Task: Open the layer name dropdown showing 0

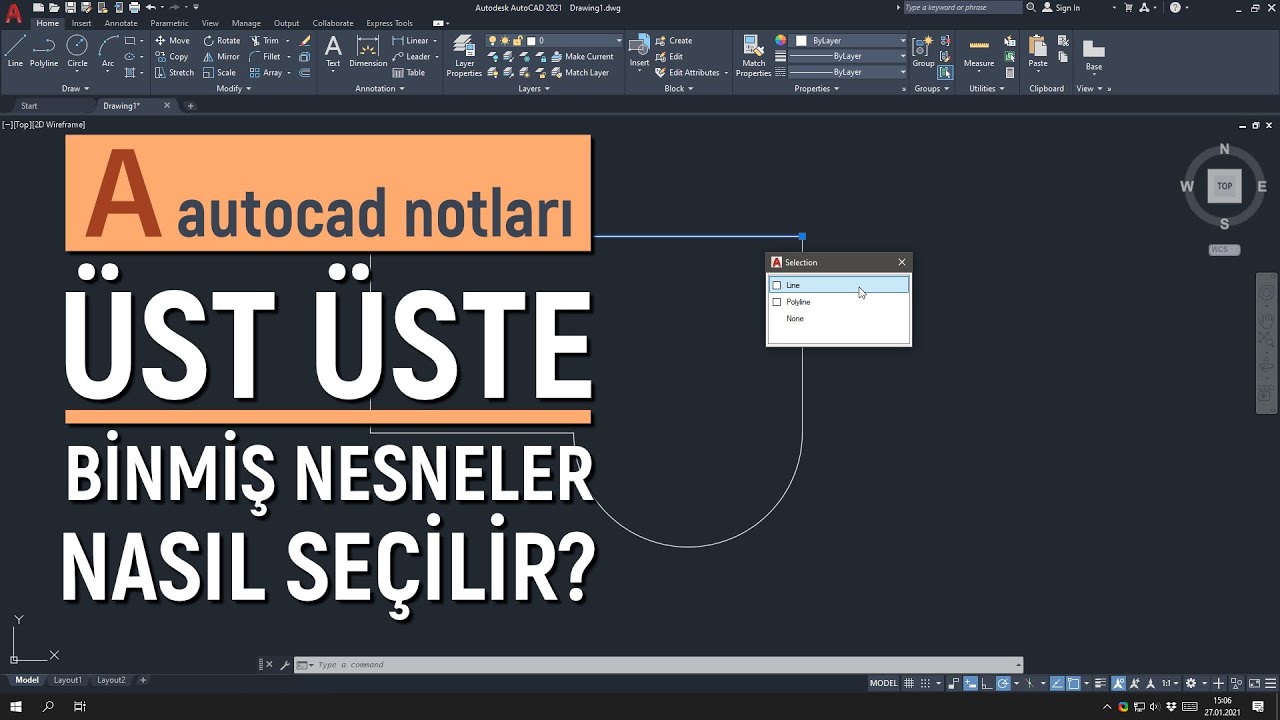Action: click(x=555, y=41)
